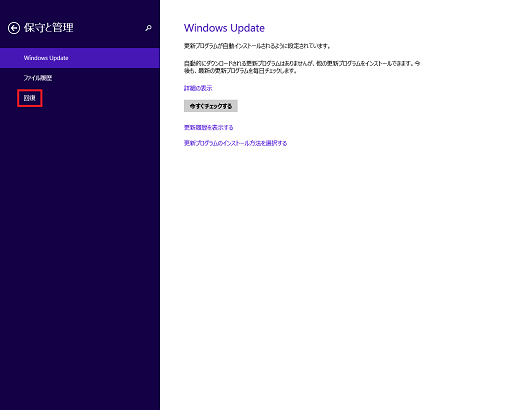512x410 pixels.
Task: Check for updates now with gray button
Action: [x=211, y=106]
